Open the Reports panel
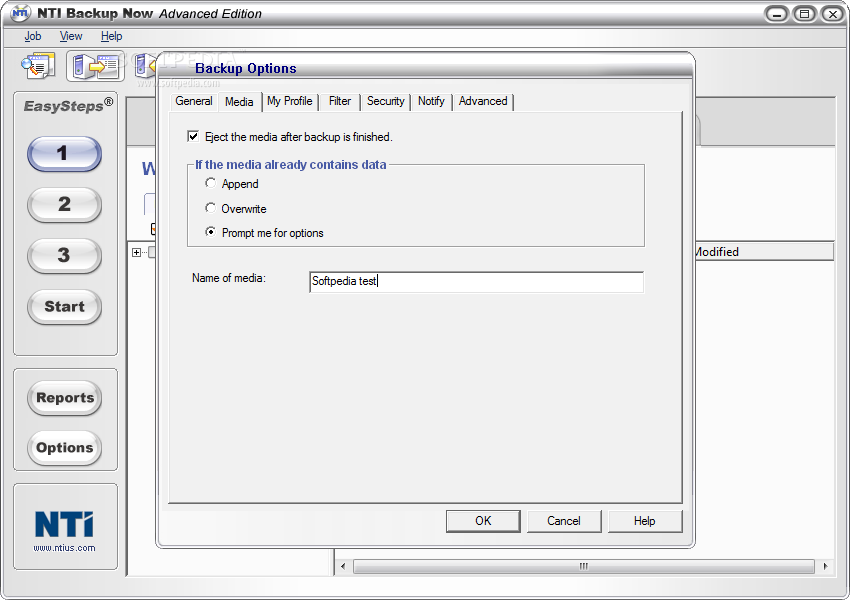The image size is (851, 601). [x=65, y=398]
